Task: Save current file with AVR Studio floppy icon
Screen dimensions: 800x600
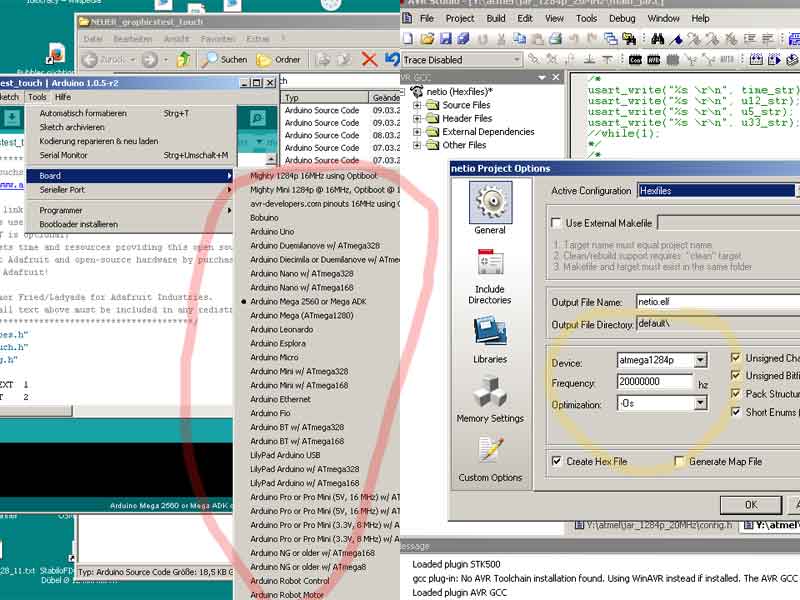Action: coord(446,38)
